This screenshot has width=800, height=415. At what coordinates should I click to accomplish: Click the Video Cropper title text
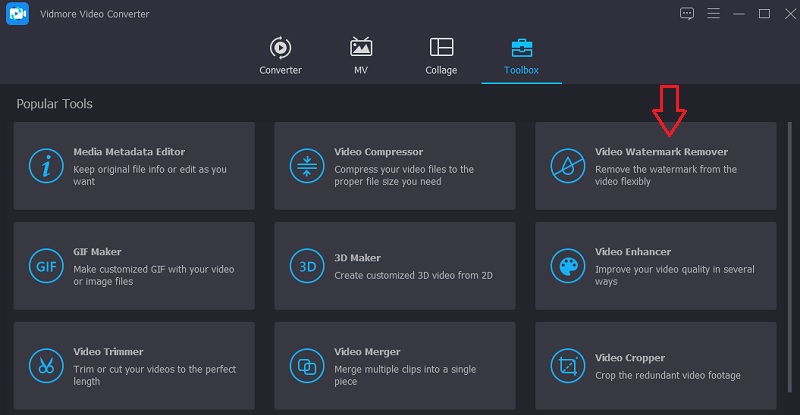[x=630, y=358]
